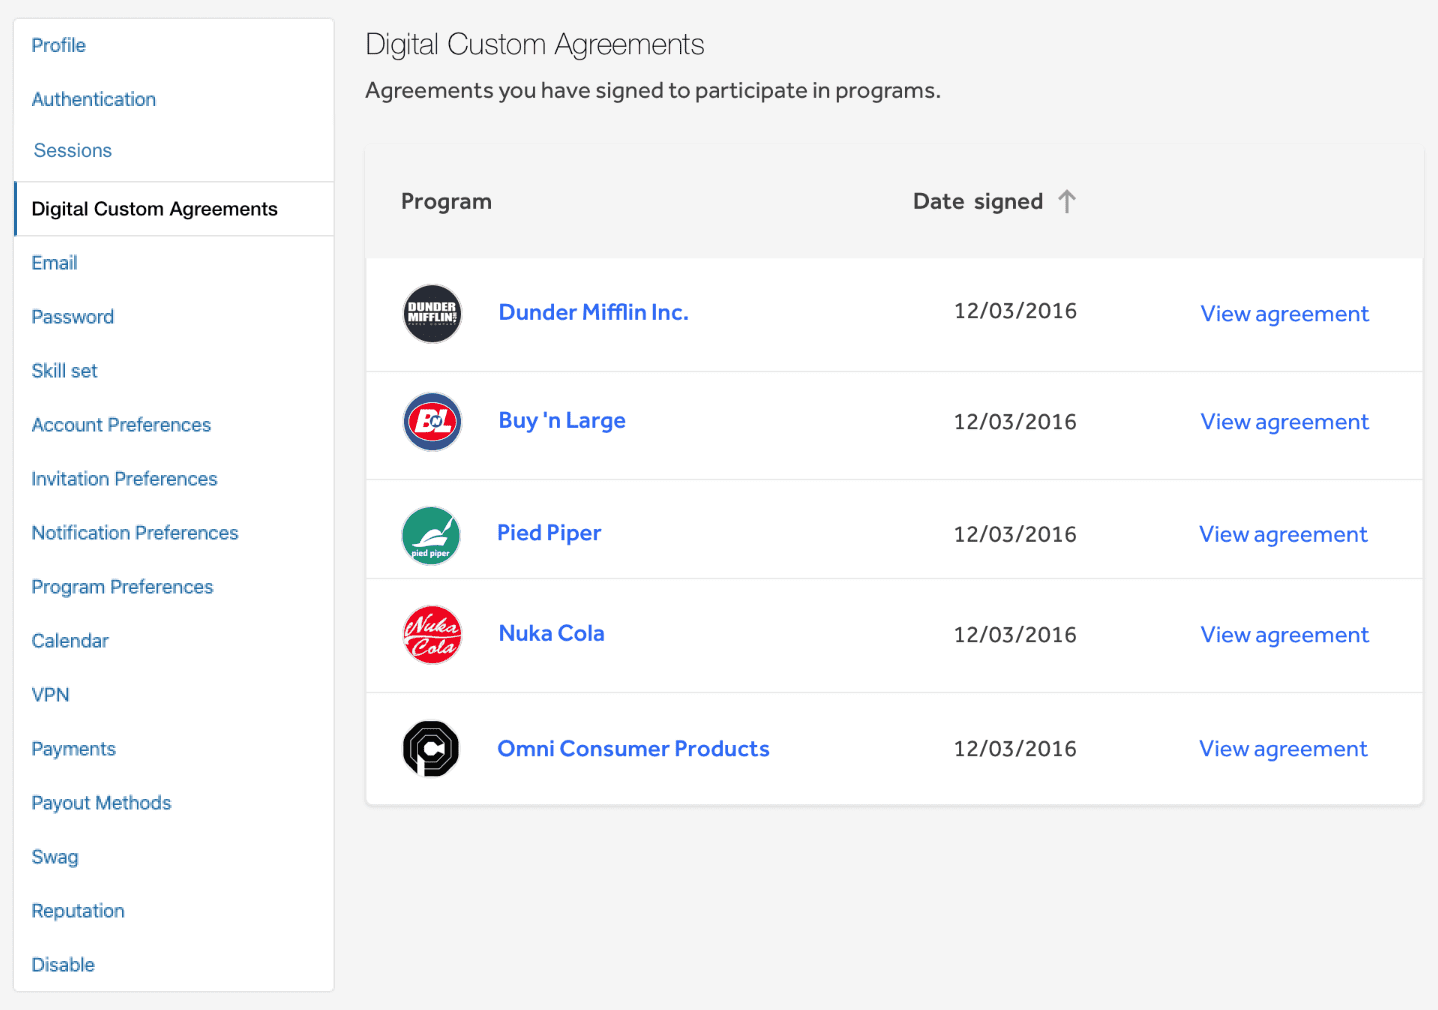View agreement for Omni Consumer Products
Viewport: 1438px width, 1010px height.
click(x=1283, y=749)
